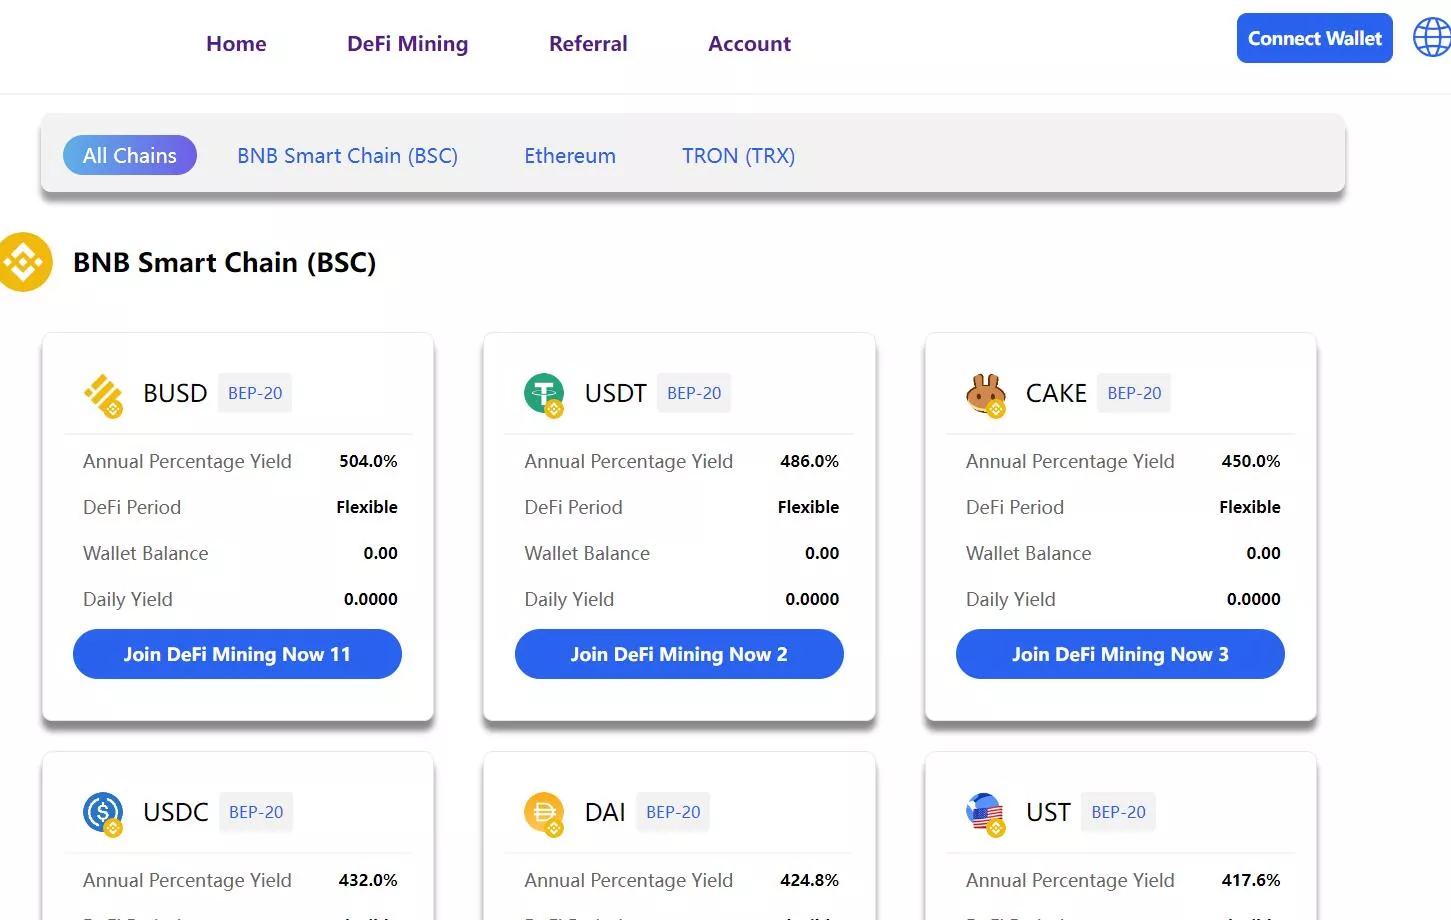1451x920 pixels.
Task: Open the Home page
Action: coord(236,44)
